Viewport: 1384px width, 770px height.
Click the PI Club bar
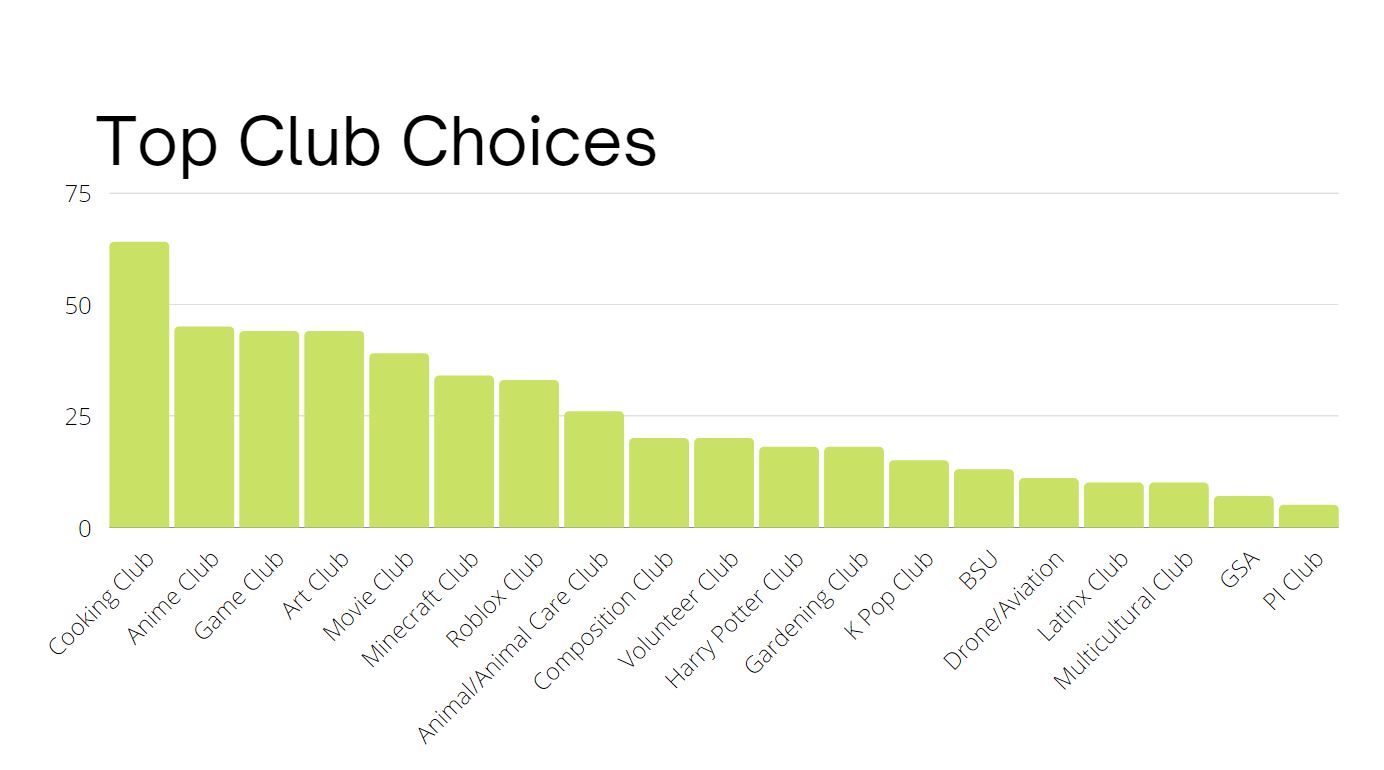coord(1309,516)
